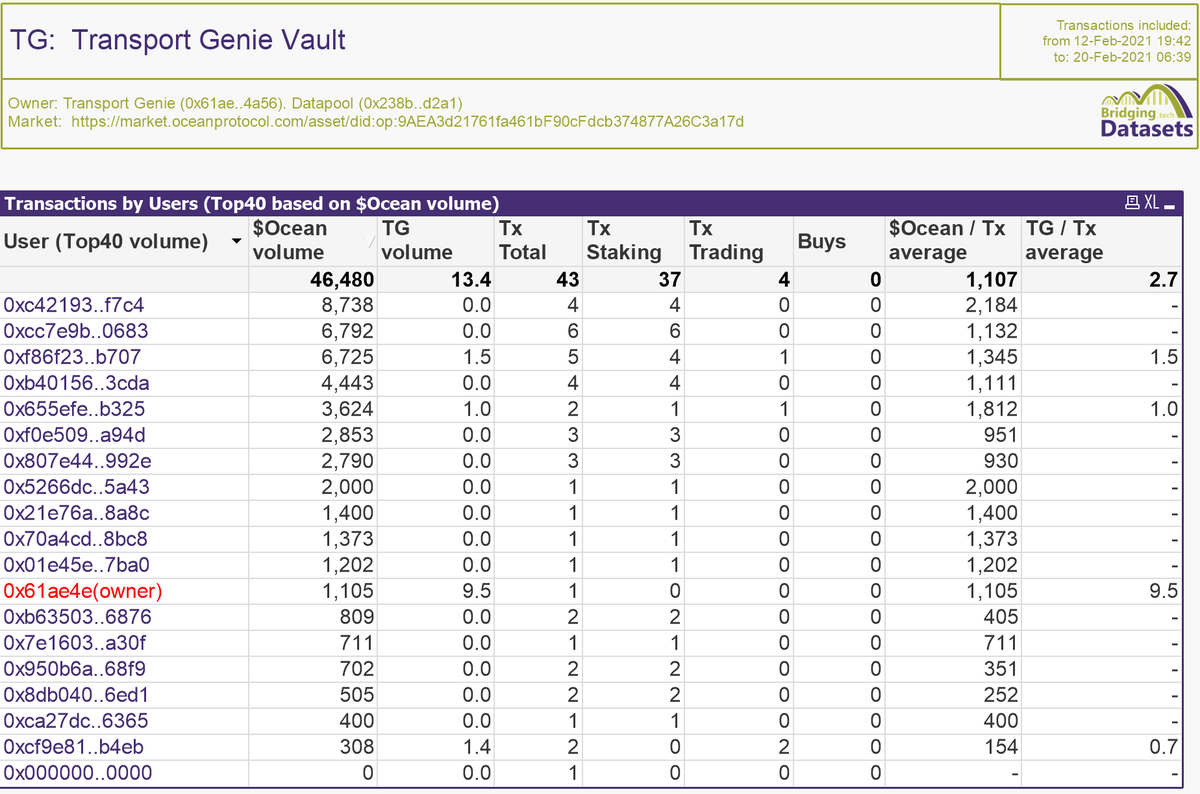Viewport: 1200px width, 794px height.
Task: Click the Bridging Datasets logo
Action: click(1146, 113)
